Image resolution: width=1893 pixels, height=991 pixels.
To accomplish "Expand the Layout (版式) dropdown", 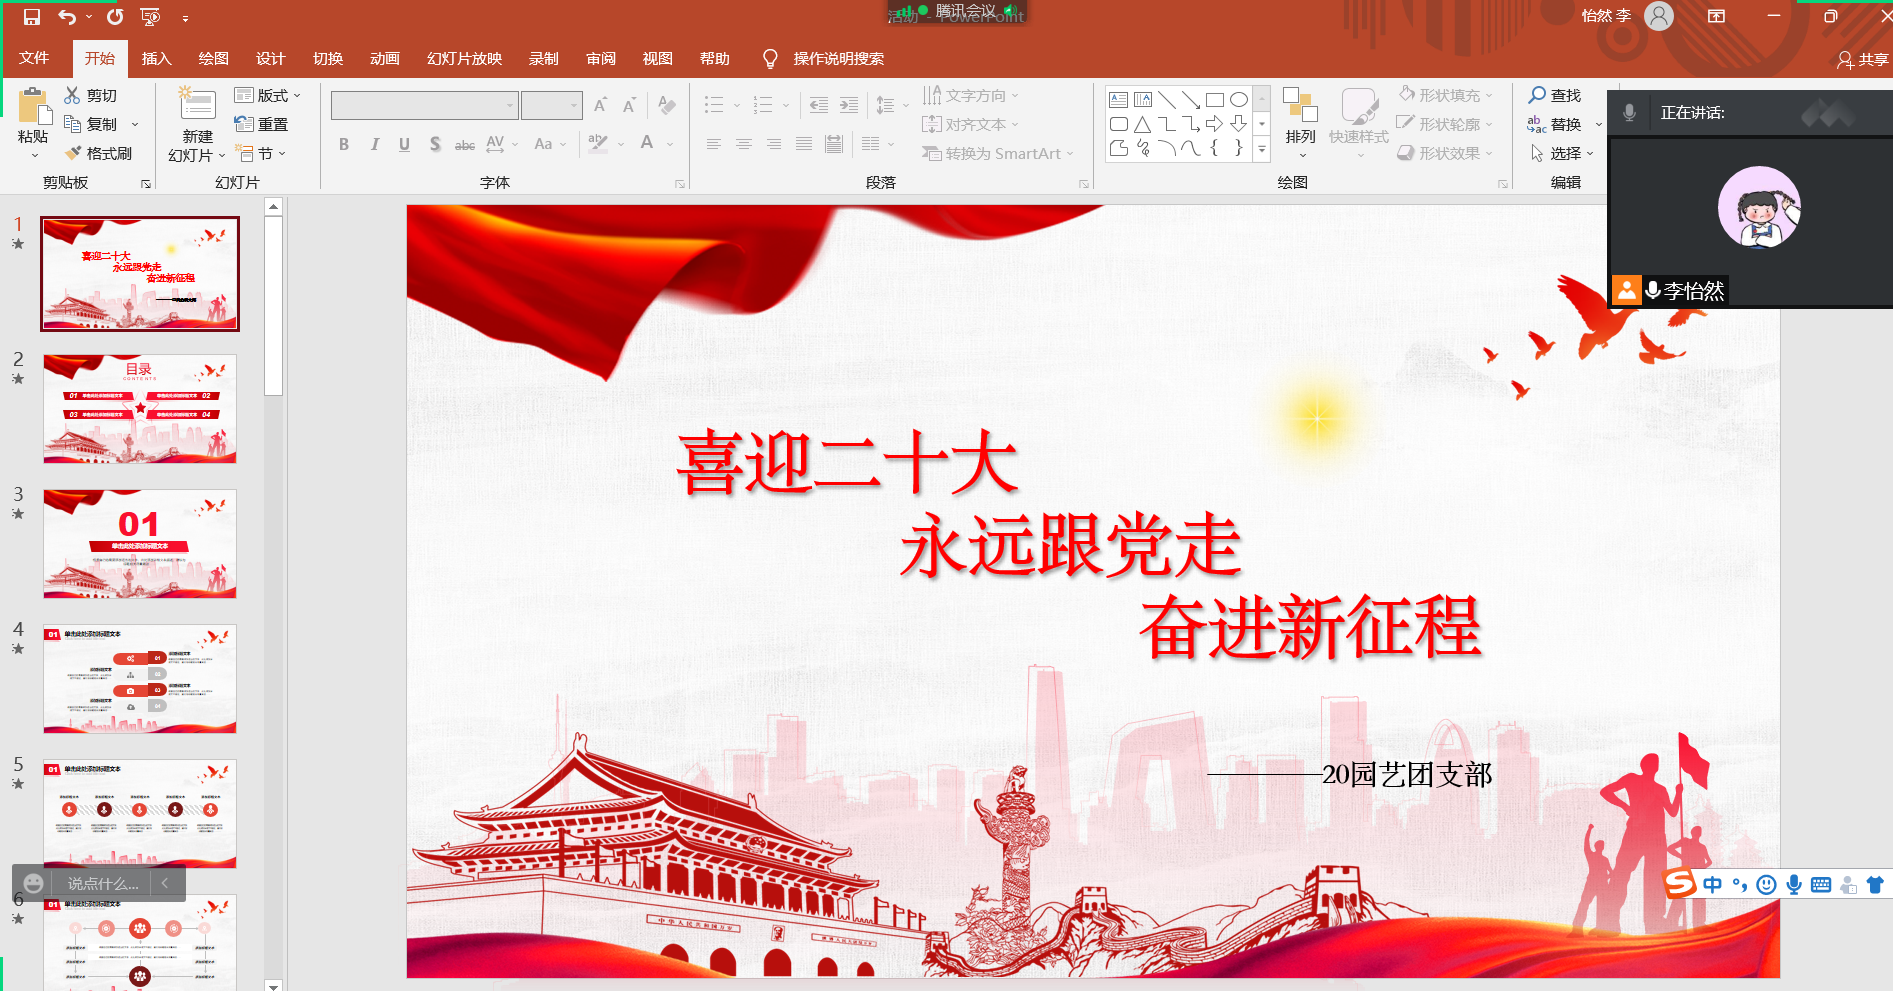I will point(268,95).
